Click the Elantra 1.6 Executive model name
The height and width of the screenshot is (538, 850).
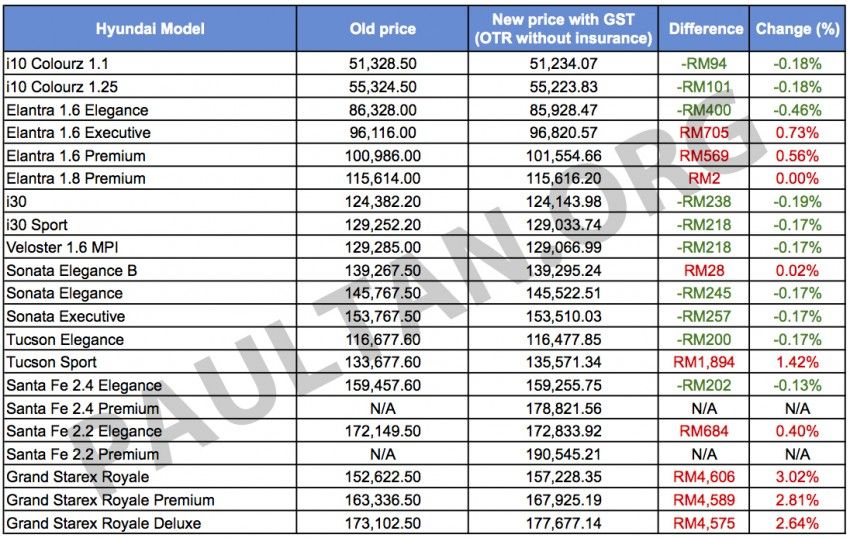[x=78, y=133]
